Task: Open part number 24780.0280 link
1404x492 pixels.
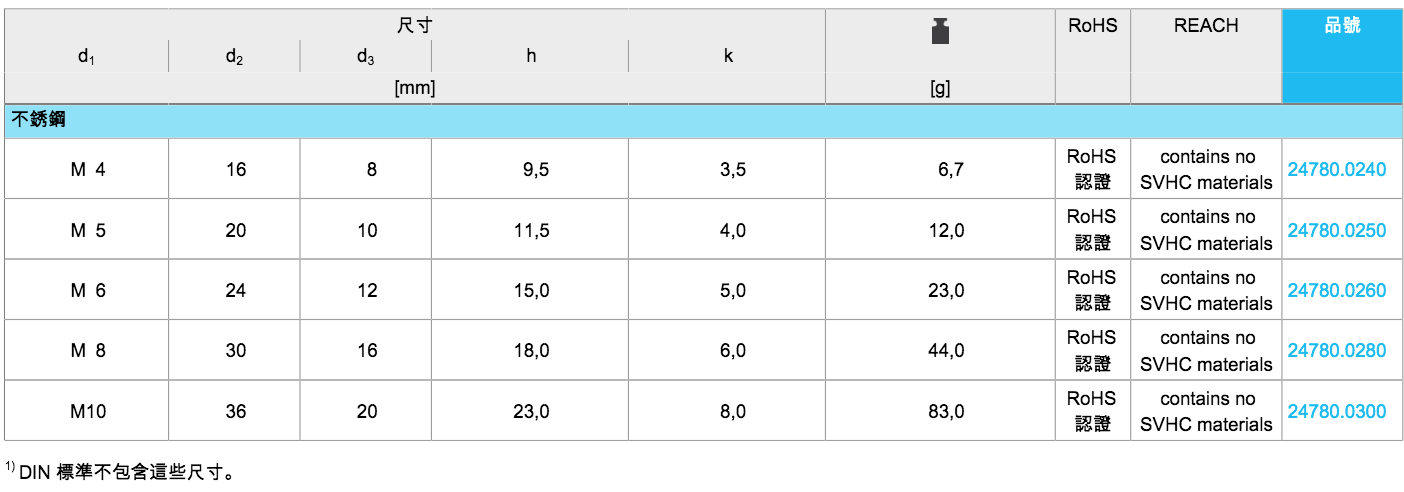Action: point(1337,351)
